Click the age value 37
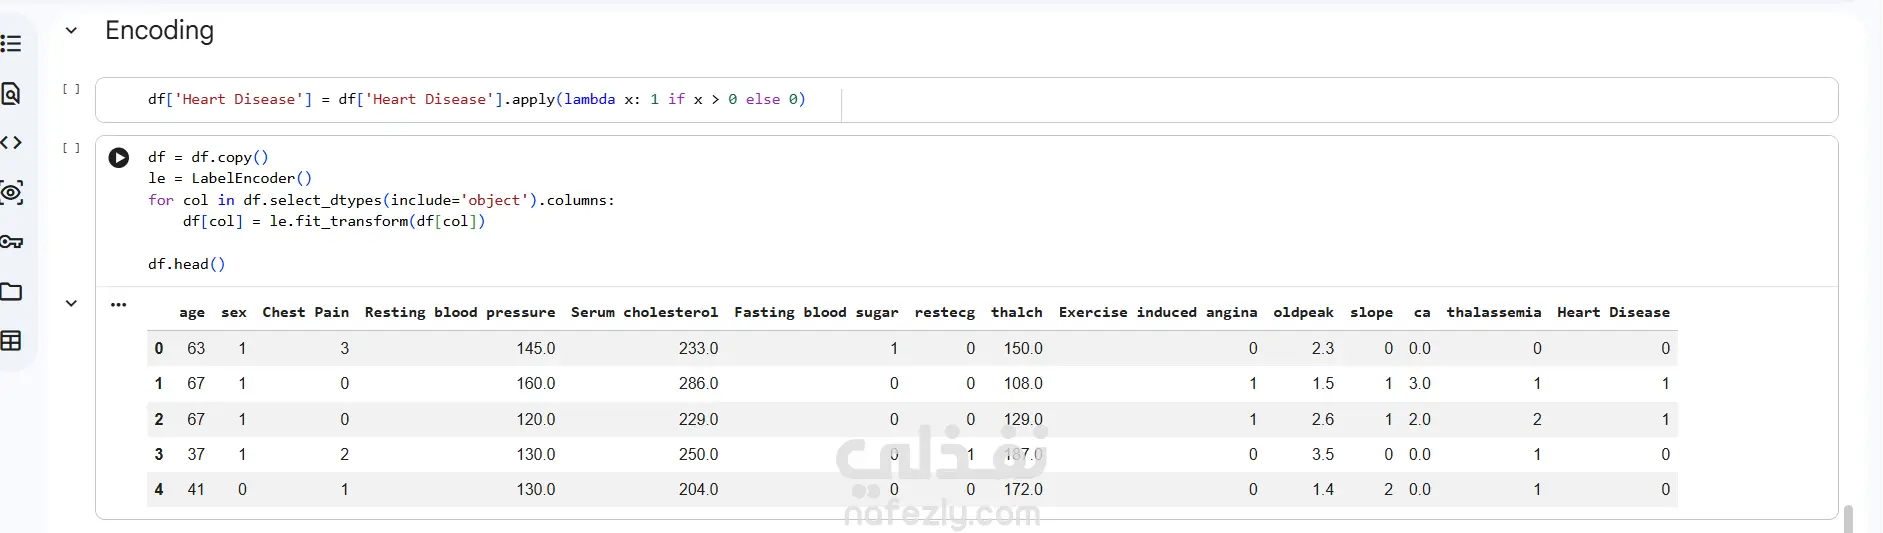 [x=196, y=455]
